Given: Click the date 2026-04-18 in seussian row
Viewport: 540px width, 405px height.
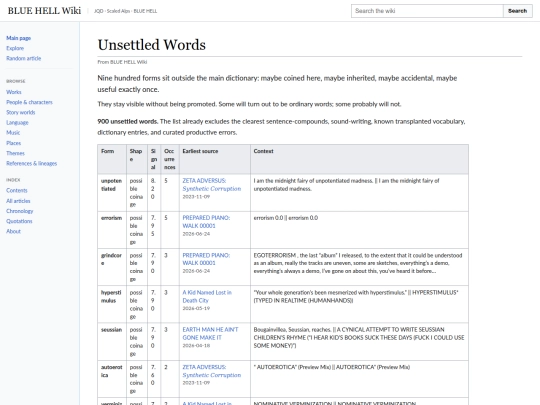Looking at the screenshot, I should click(196, 345).
